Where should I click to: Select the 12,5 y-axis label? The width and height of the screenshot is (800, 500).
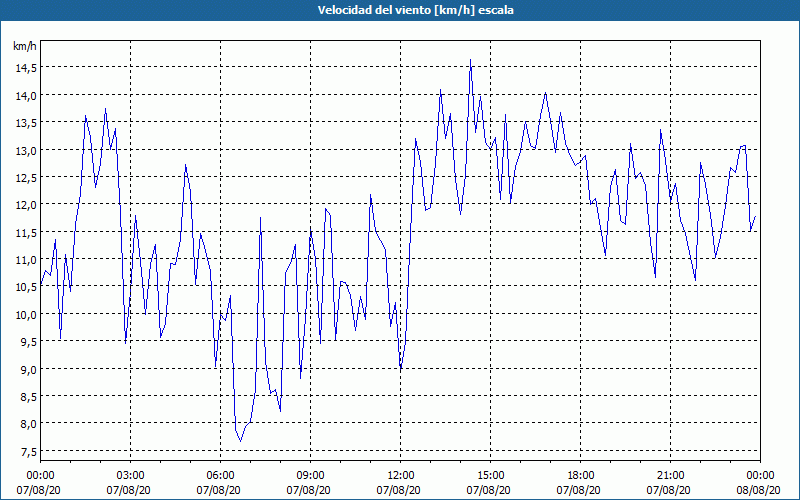coord(25,178)
